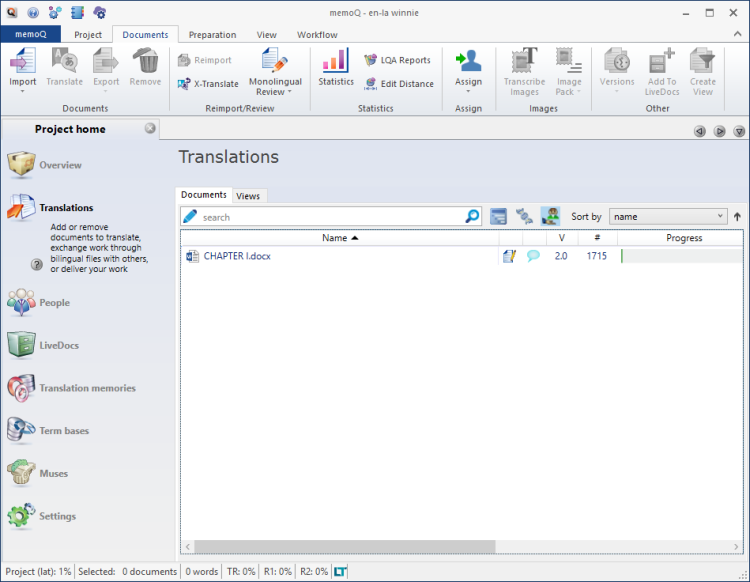The width and height of the screenshot is (750, 582).
Task: Click the Edit Distance icon
Action: pyautogui.click(x=398, y=84)
